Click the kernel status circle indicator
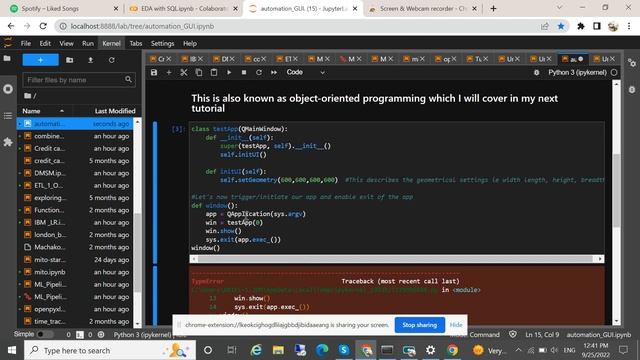The image size is (640, 360). 614,72
